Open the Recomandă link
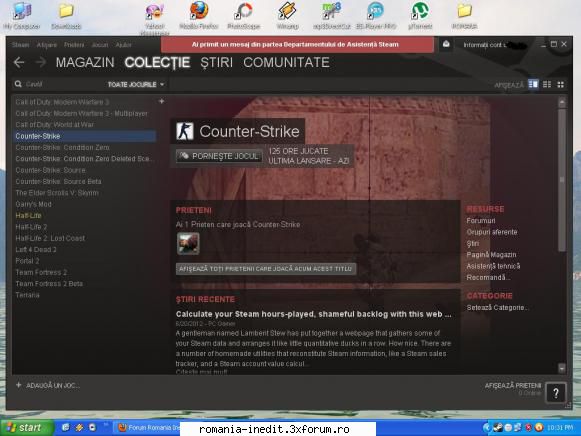Screen dimensions: 581x436 [488, 277]
